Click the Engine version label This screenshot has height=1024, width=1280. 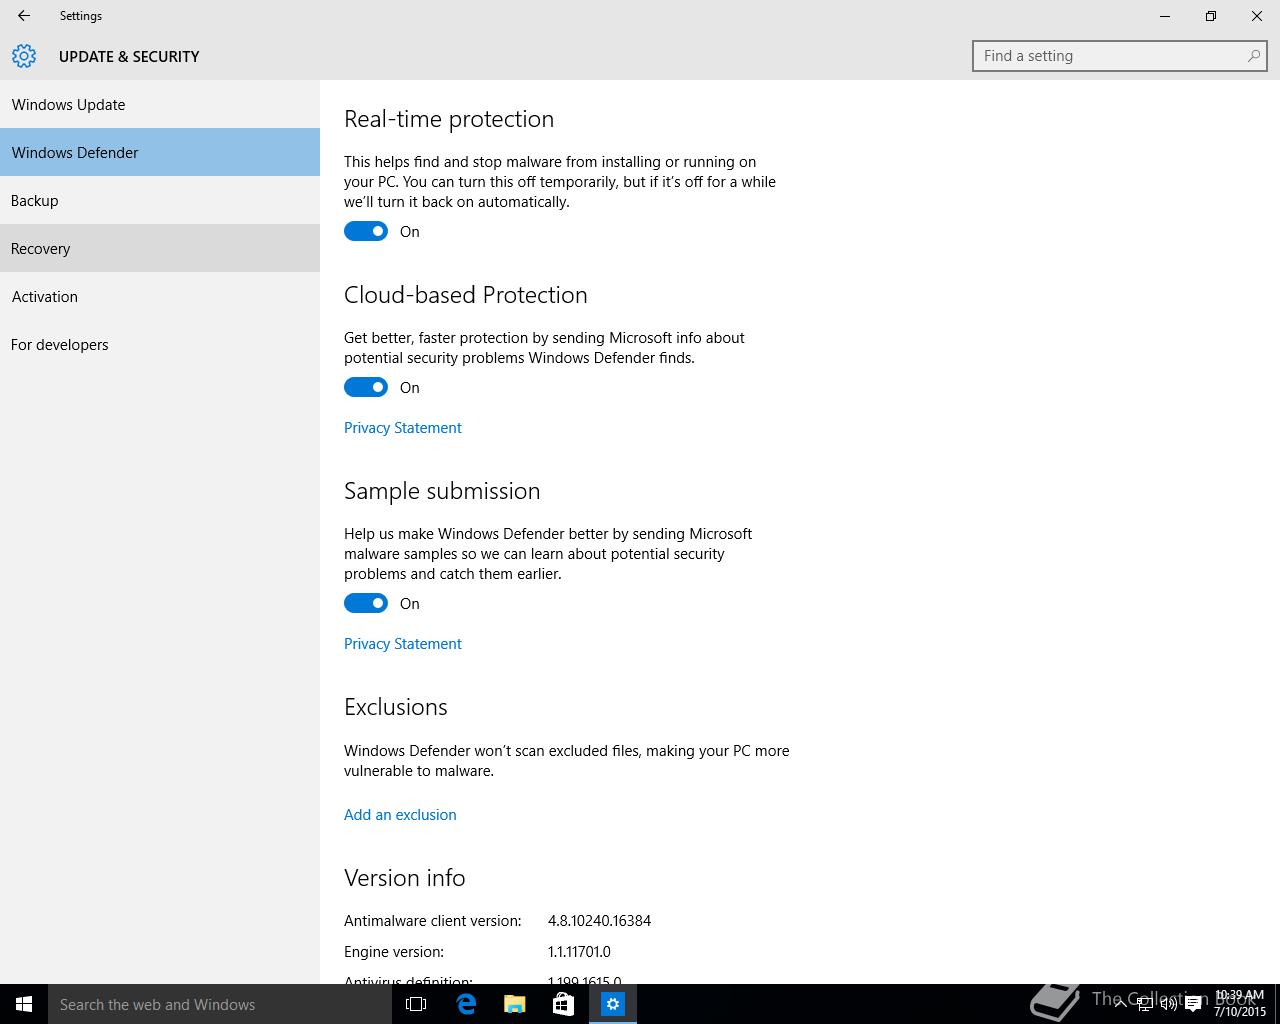[x=394, y=952]
